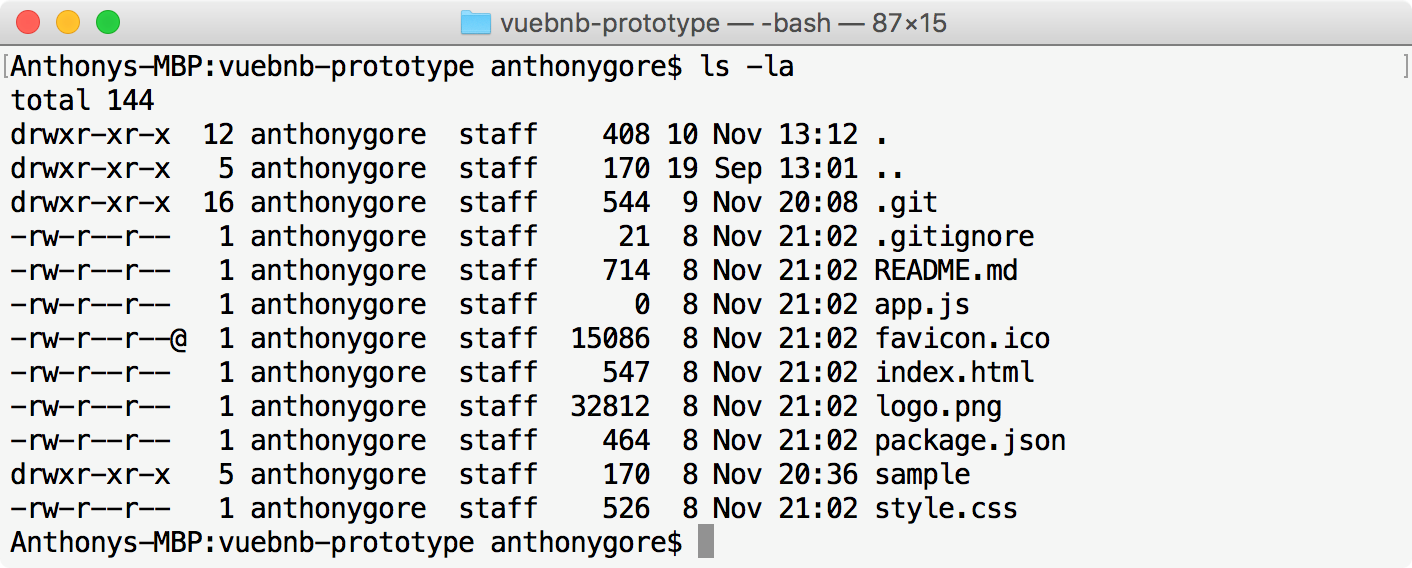Click the file size 547 in index.html row

[x=626, y=372]
